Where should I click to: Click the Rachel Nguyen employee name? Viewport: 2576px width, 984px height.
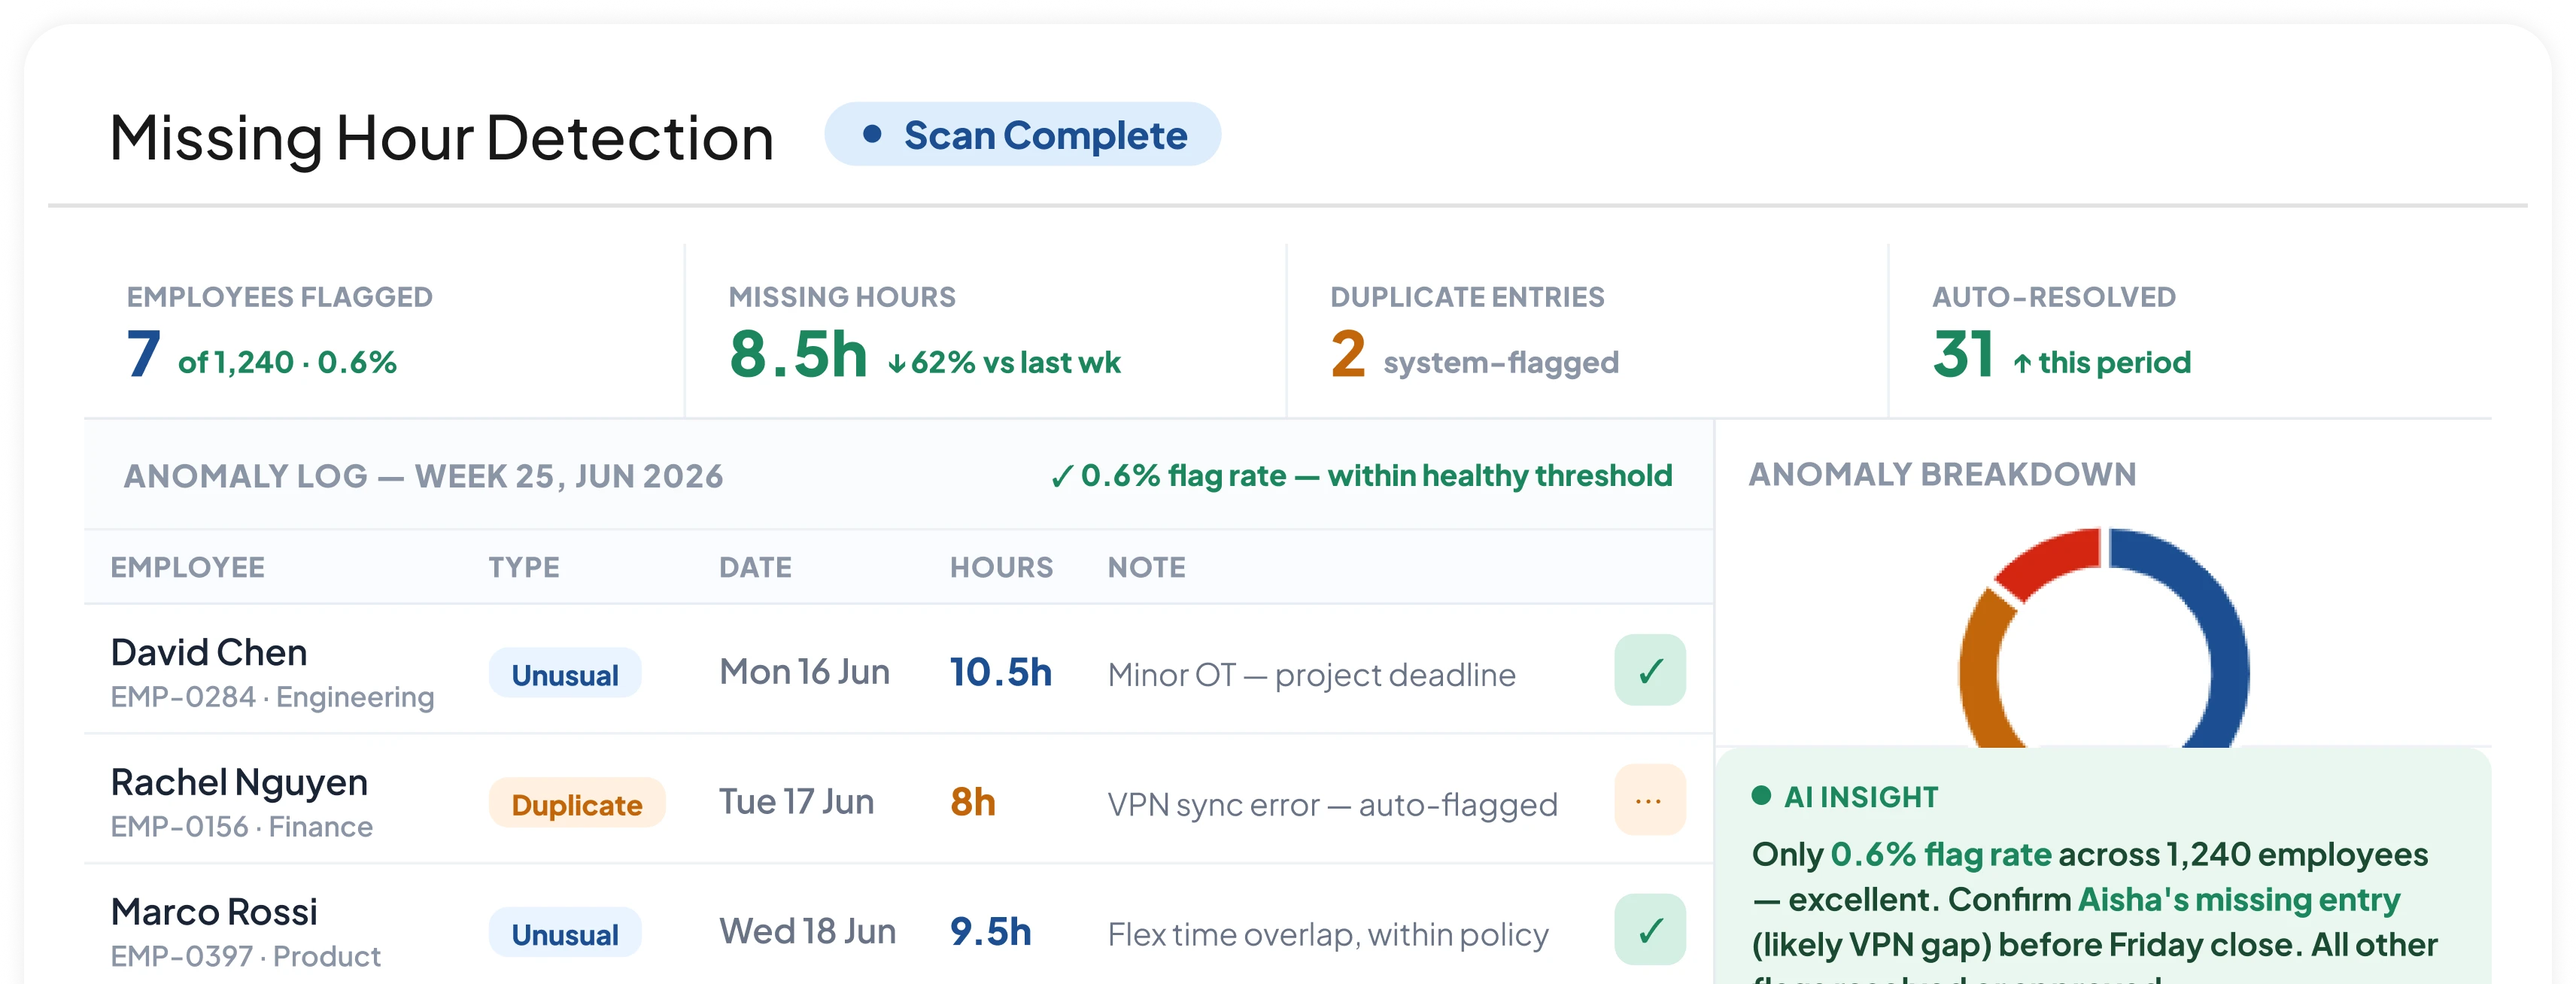tap(239, 782)
